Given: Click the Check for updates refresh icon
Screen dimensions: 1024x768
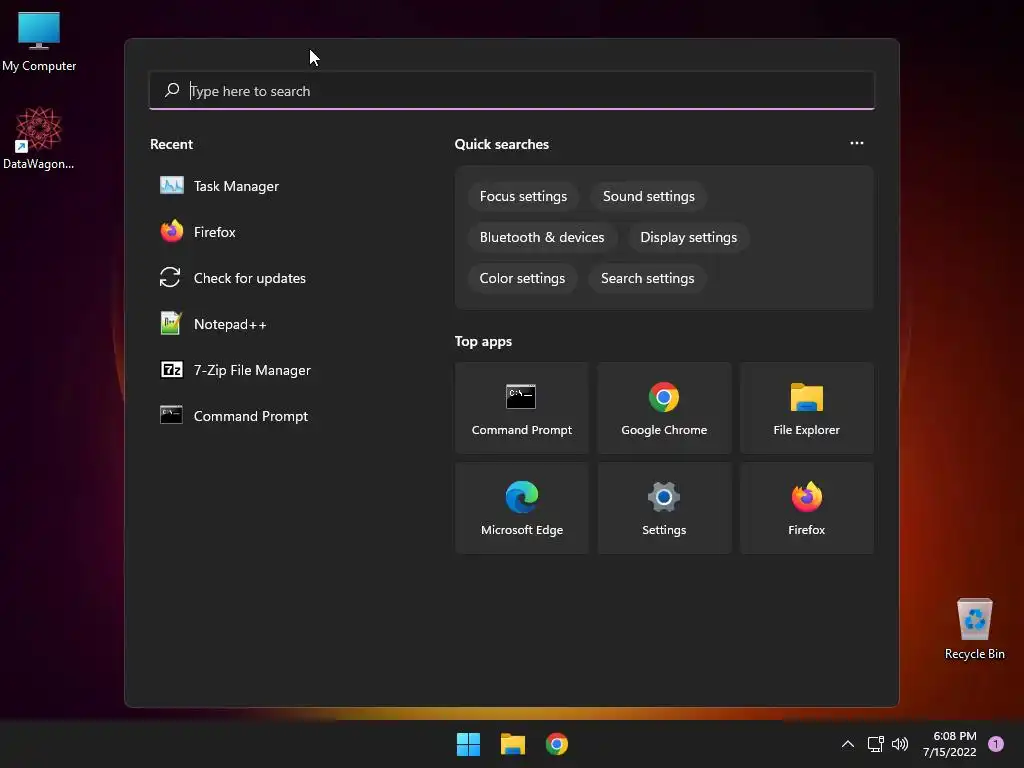Looking at the screenshot, I should pos(170,278).
